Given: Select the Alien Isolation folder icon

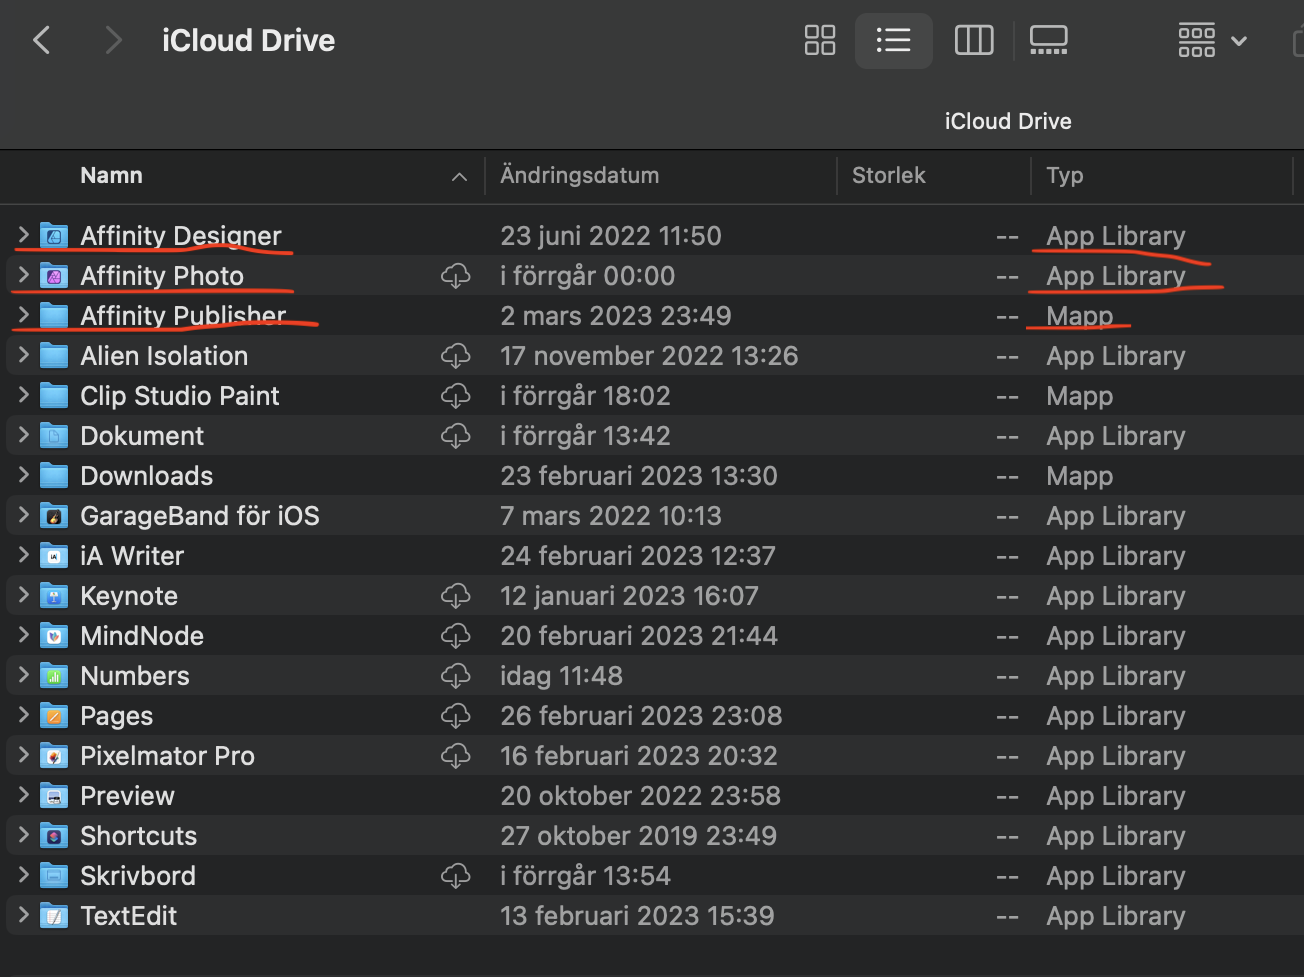Looking at the screenshot, I should [x=54, y=356].
